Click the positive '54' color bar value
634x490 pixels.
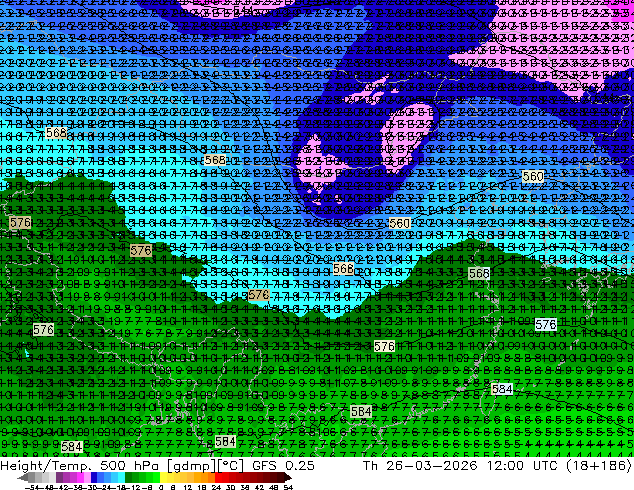288,488
